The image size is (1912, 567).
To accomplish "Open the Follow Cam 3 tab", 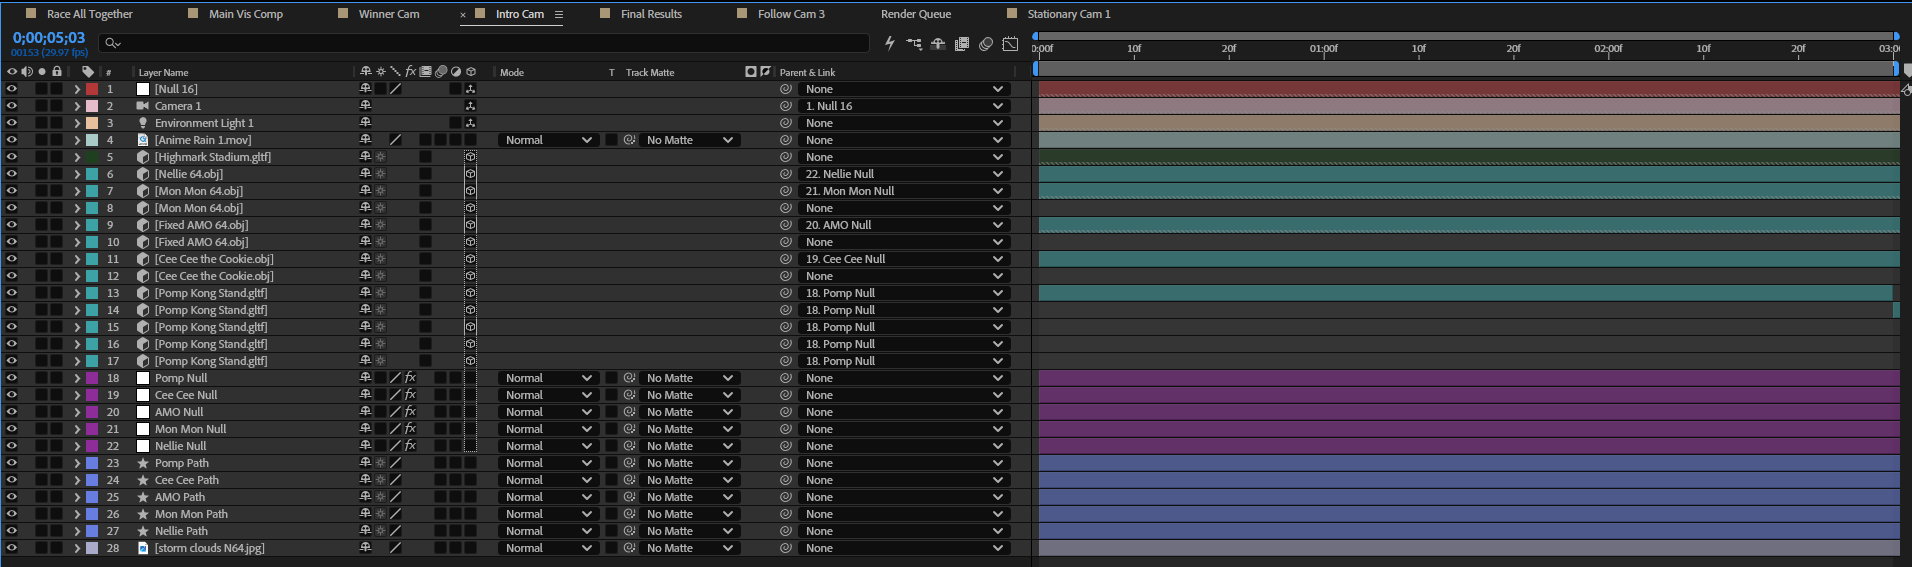I will pos(791,14).
